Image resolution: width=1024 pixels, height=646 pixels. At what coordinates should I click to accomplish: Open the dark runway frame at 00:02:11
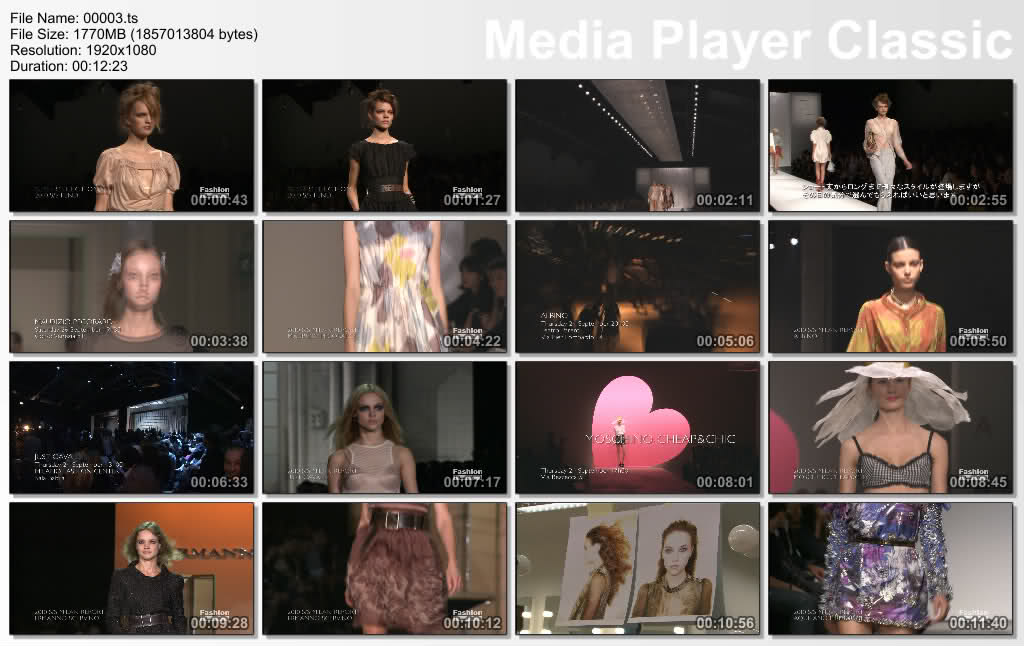pos(638,146)
